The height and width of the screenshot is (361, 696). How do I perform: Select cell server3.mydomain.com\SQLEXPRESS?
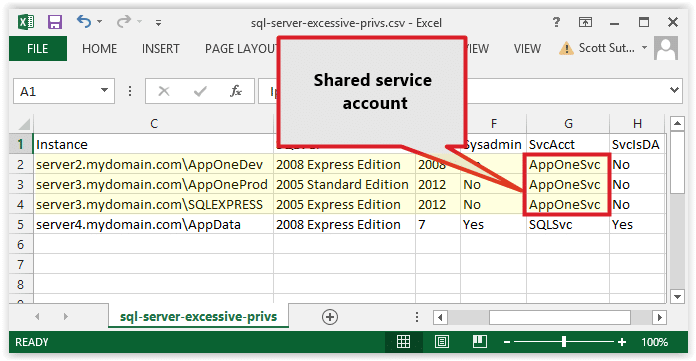tap(154, 204)
